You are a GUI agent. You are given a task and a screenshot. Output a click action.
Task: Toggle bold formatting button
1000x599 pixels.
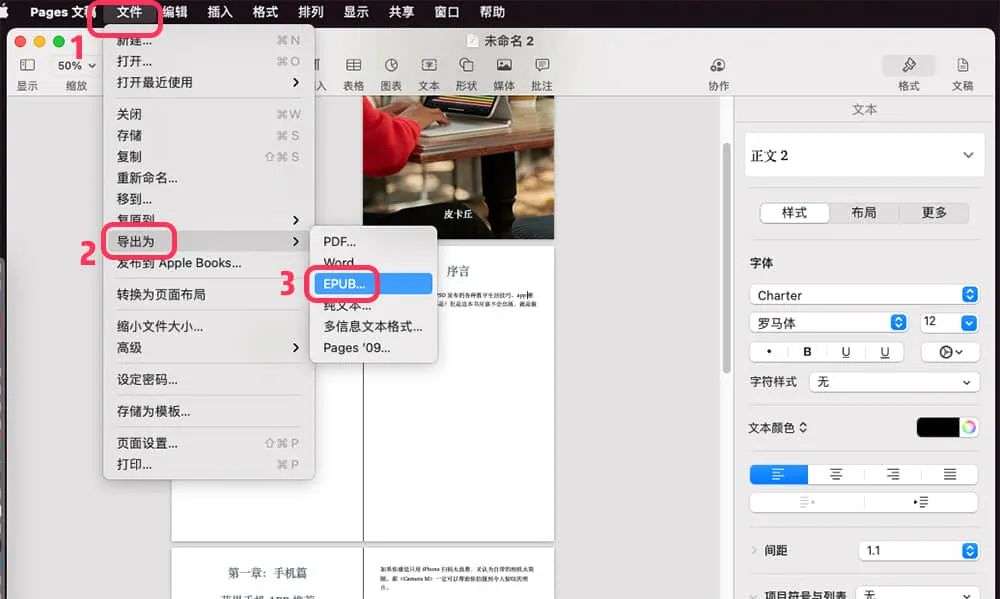807,352
